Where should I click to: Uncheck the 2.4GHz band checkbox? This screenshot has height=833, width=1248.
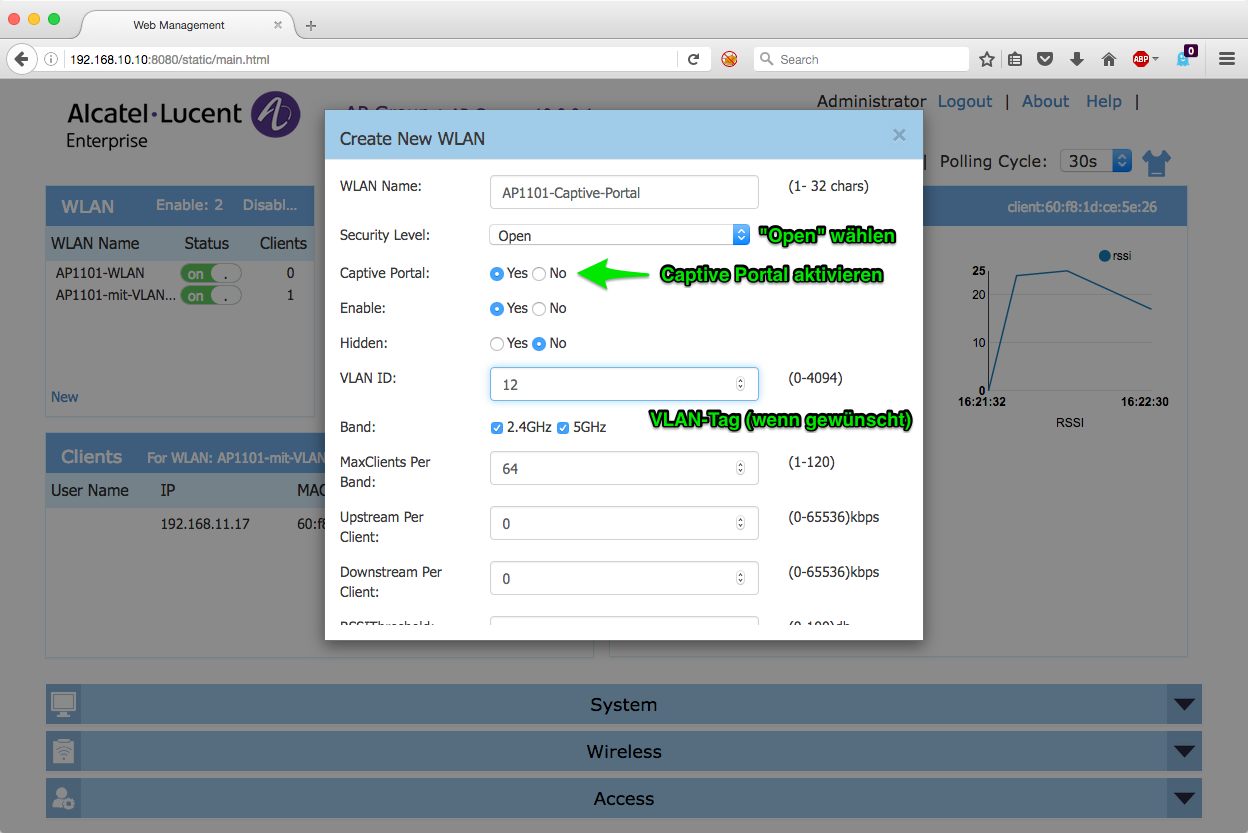(497, 427)
